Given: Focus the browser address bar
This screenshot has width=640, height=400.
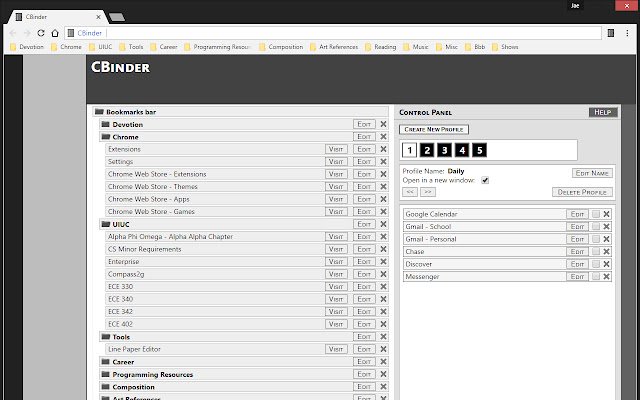Looking at the screenshot, I should coord(333,33).
